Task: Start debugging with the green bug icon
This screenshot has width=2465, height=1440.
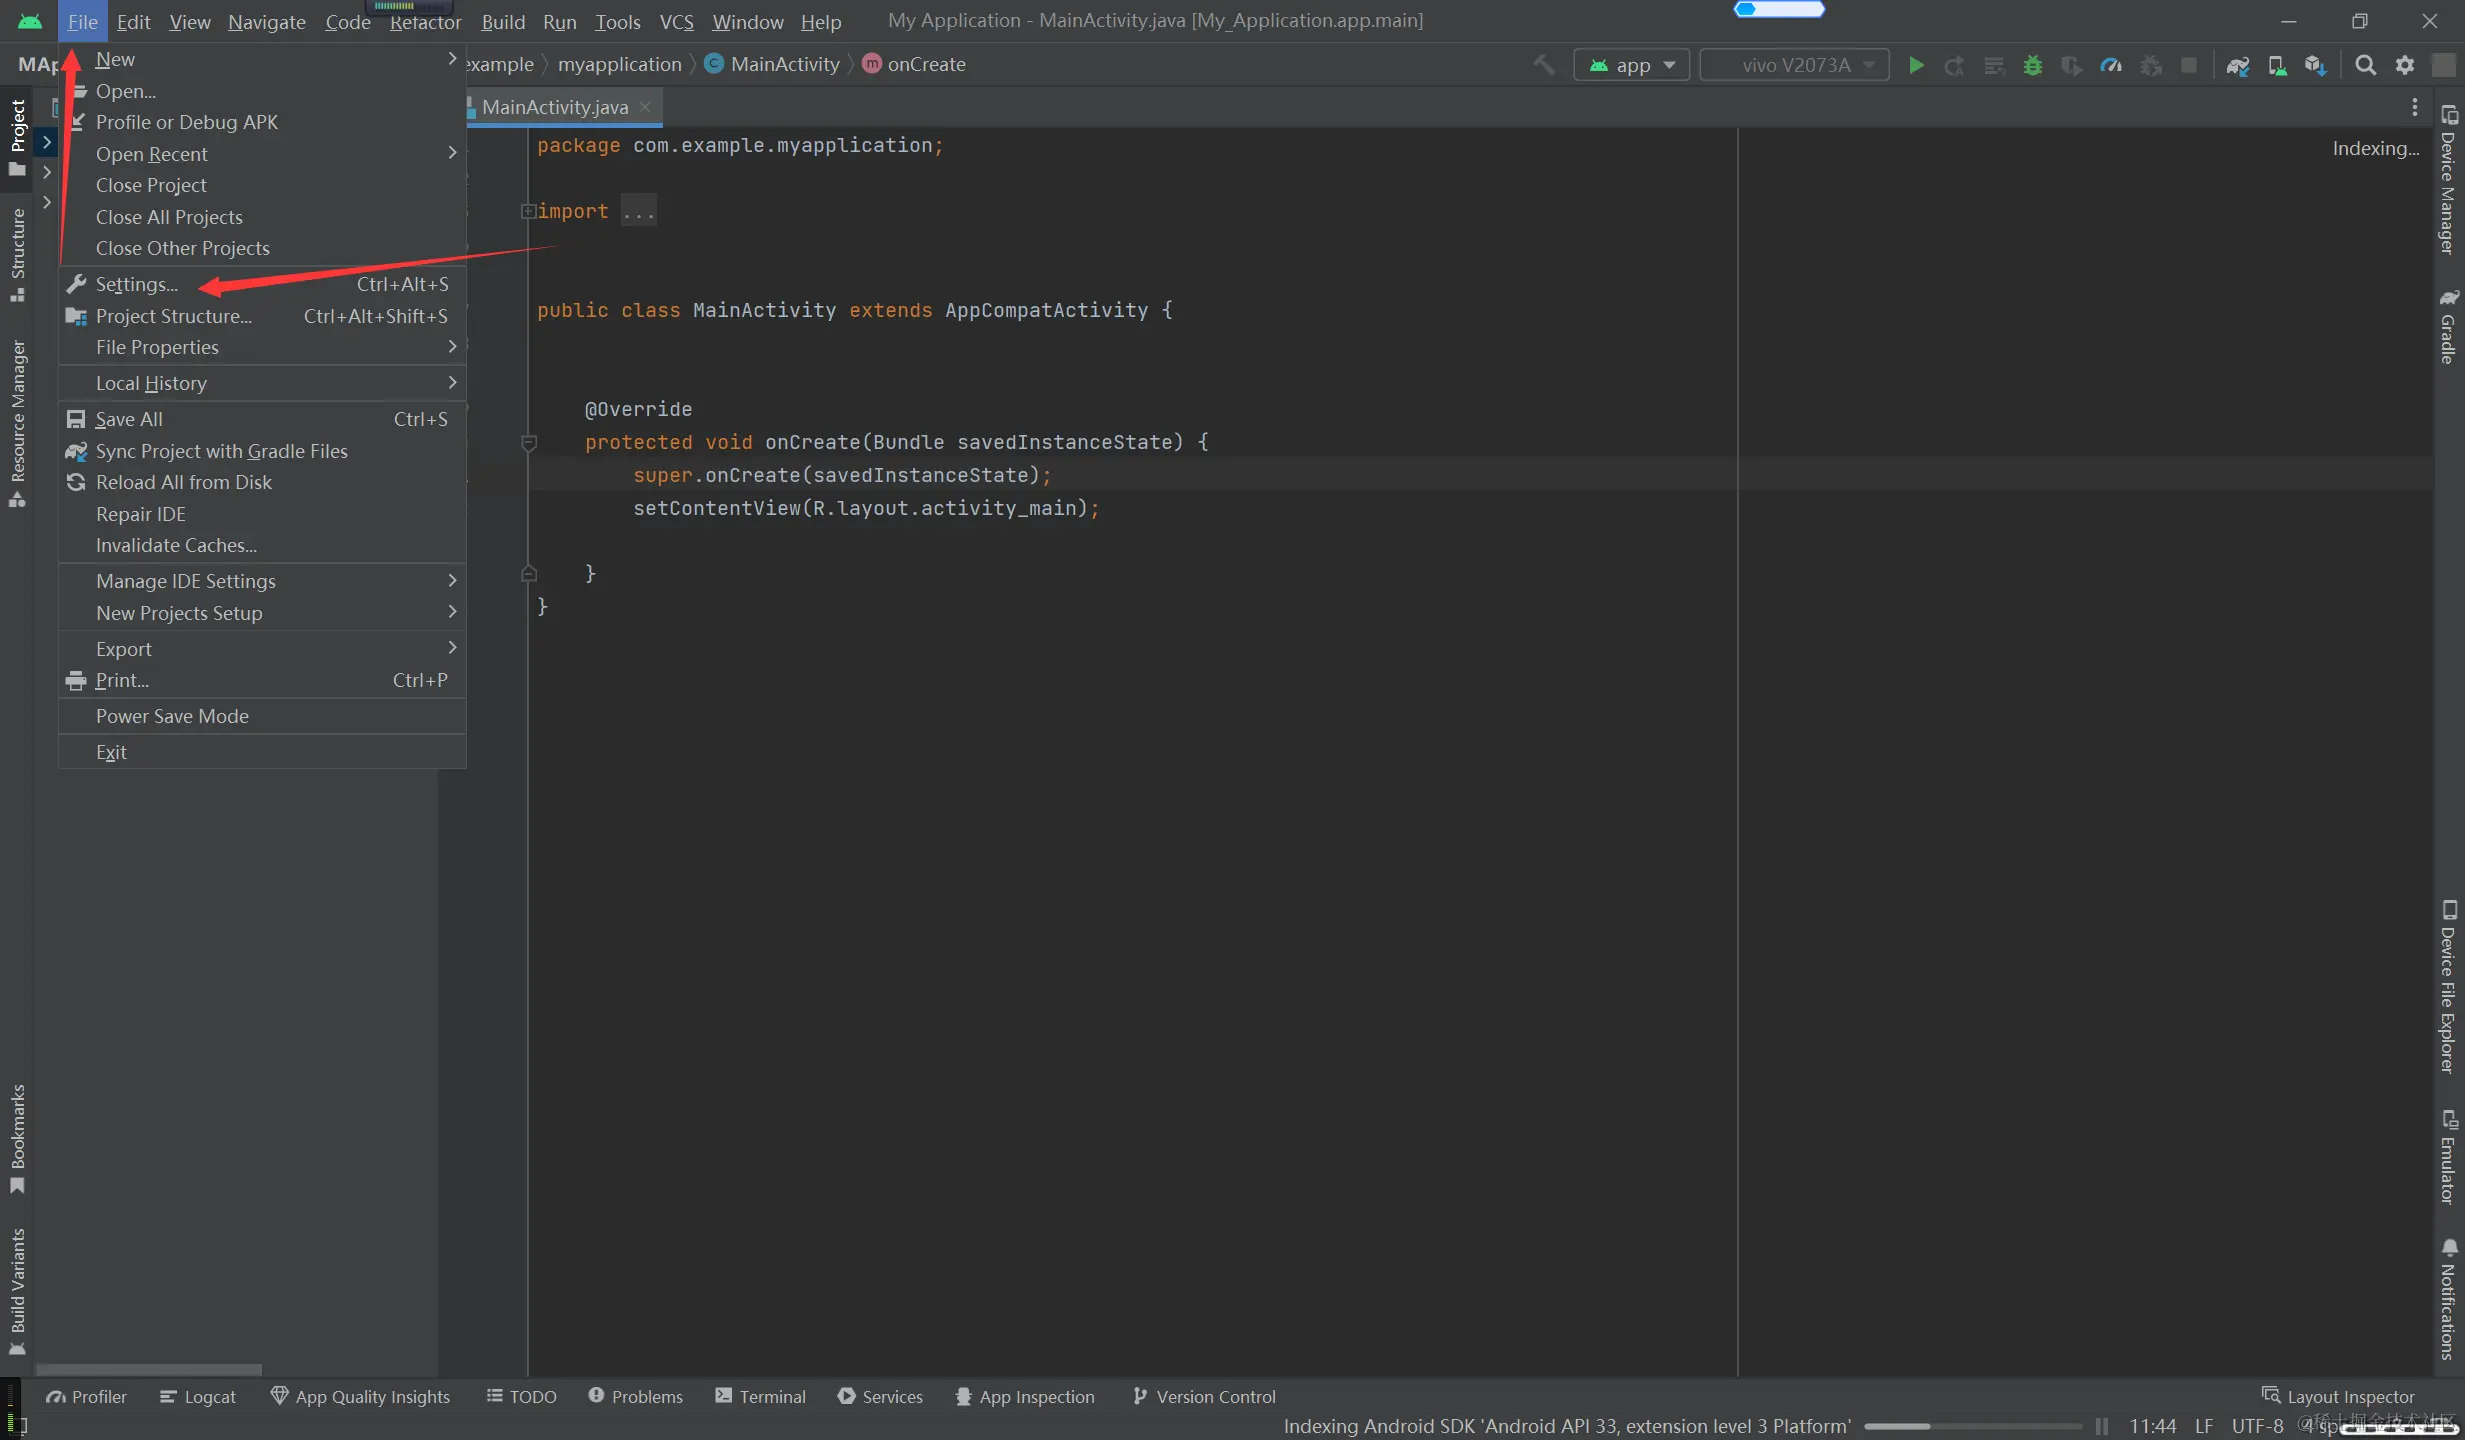Action: [x=2033, y=65]
